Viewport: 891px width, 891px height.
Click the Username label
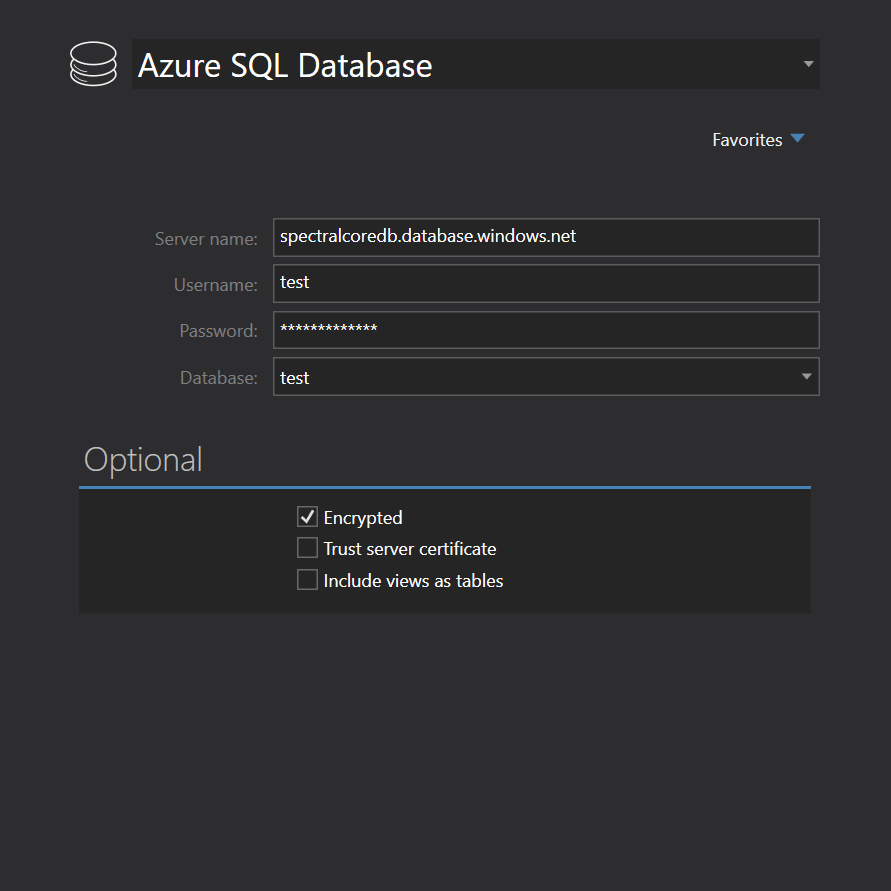click(x=216, y=285)
